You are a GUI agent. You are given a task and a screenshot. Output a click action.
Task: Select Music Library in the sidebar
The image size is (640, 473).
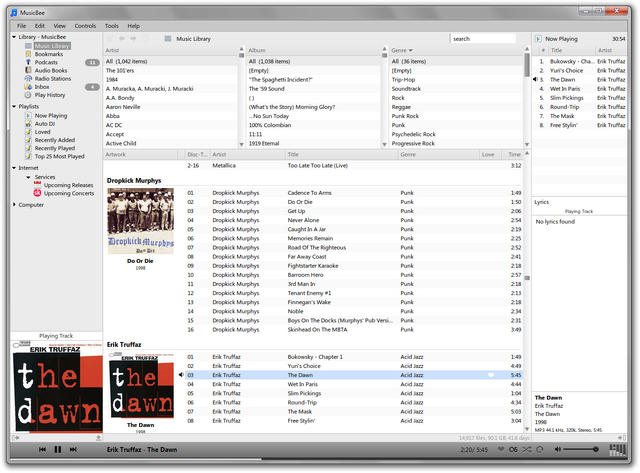tap(52, 46)
